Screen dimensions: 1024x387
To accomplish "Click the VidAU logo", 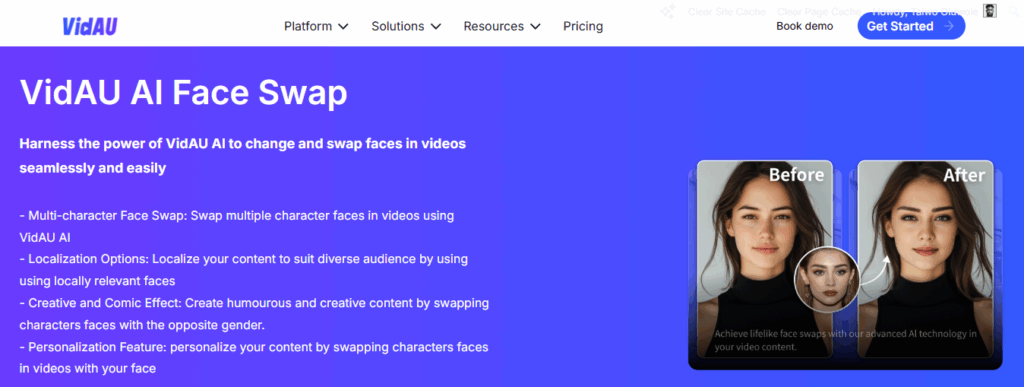I will pyautogui.click(x=89, y=26).
